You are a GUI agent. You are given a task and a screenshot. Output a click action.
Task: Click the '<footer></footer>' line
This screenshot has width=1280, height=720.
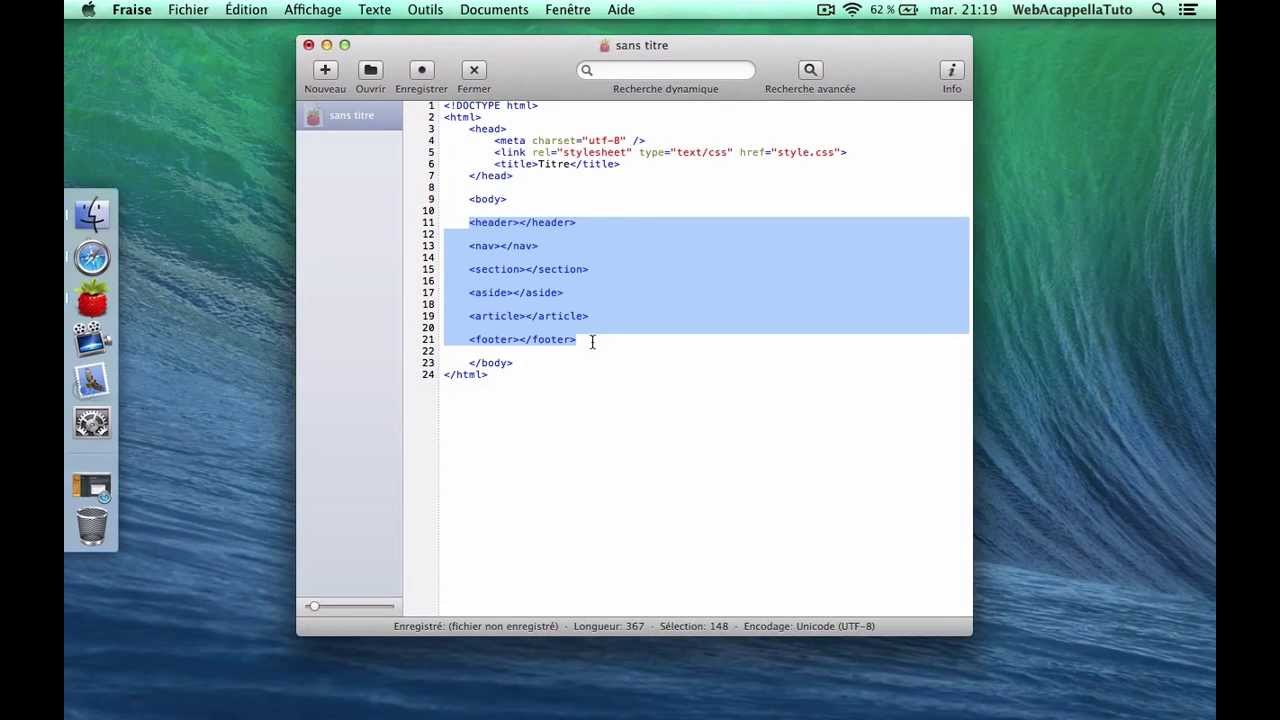pos(522,340)
